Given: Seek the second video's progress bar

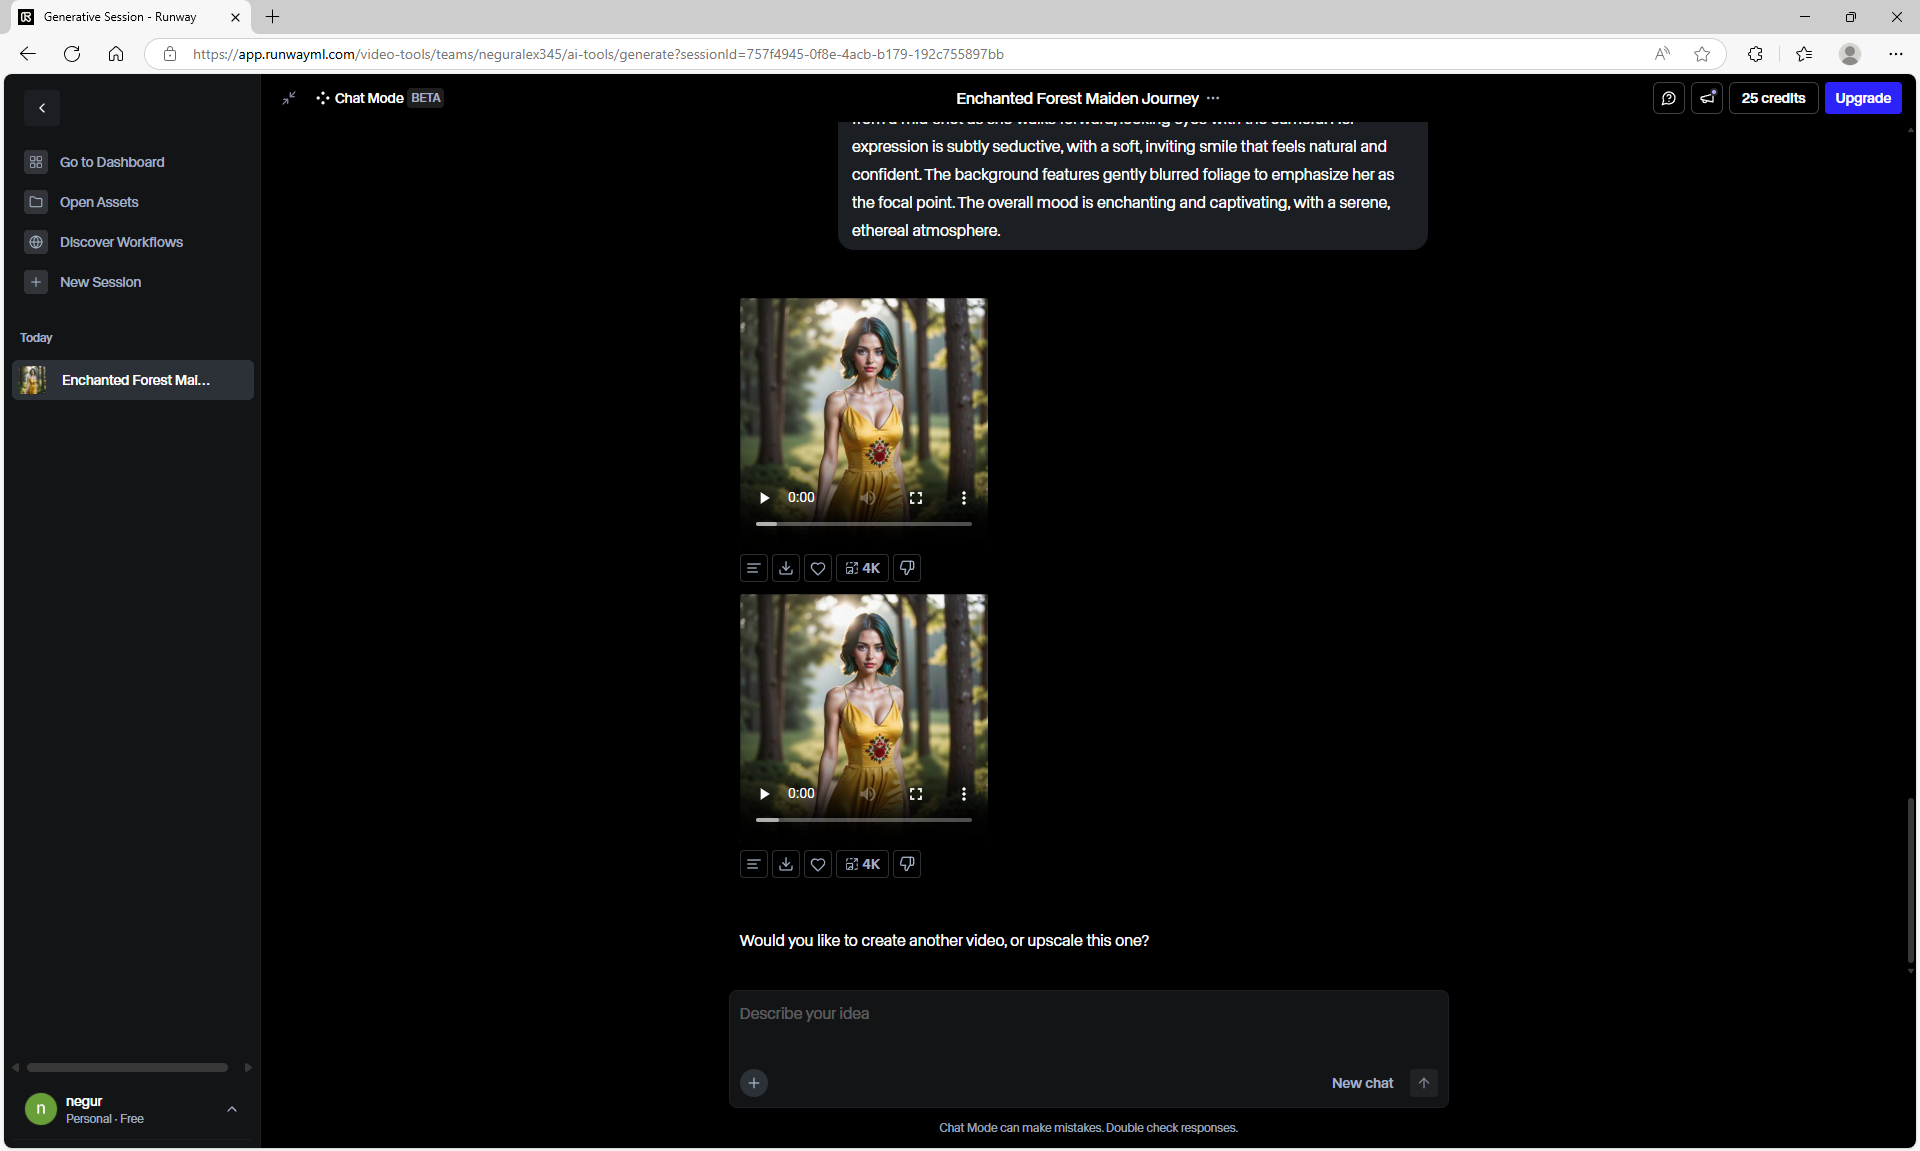Looking at the screenshot, I should (x=864, y=820).
